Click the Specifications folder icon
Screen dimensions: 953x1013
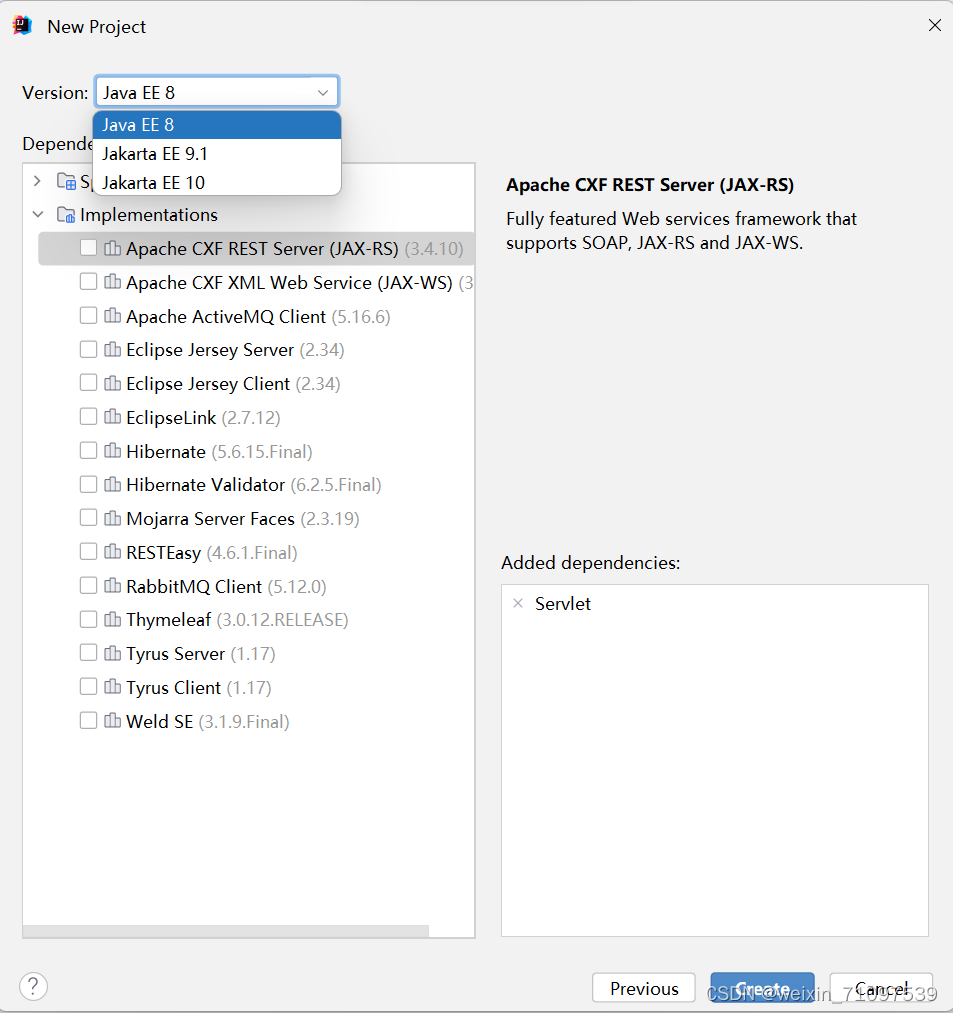coord(66,181)
